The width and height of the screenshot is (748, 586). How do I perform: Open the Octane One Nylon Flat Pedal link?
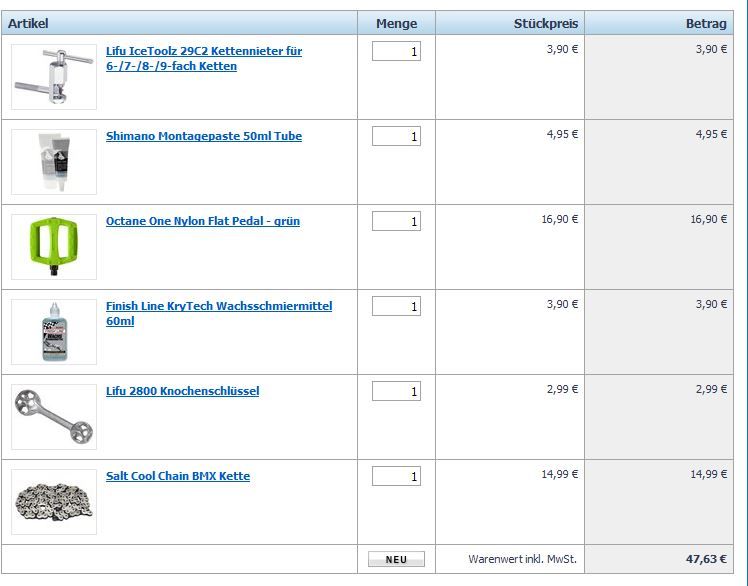[x=202, y=221]
